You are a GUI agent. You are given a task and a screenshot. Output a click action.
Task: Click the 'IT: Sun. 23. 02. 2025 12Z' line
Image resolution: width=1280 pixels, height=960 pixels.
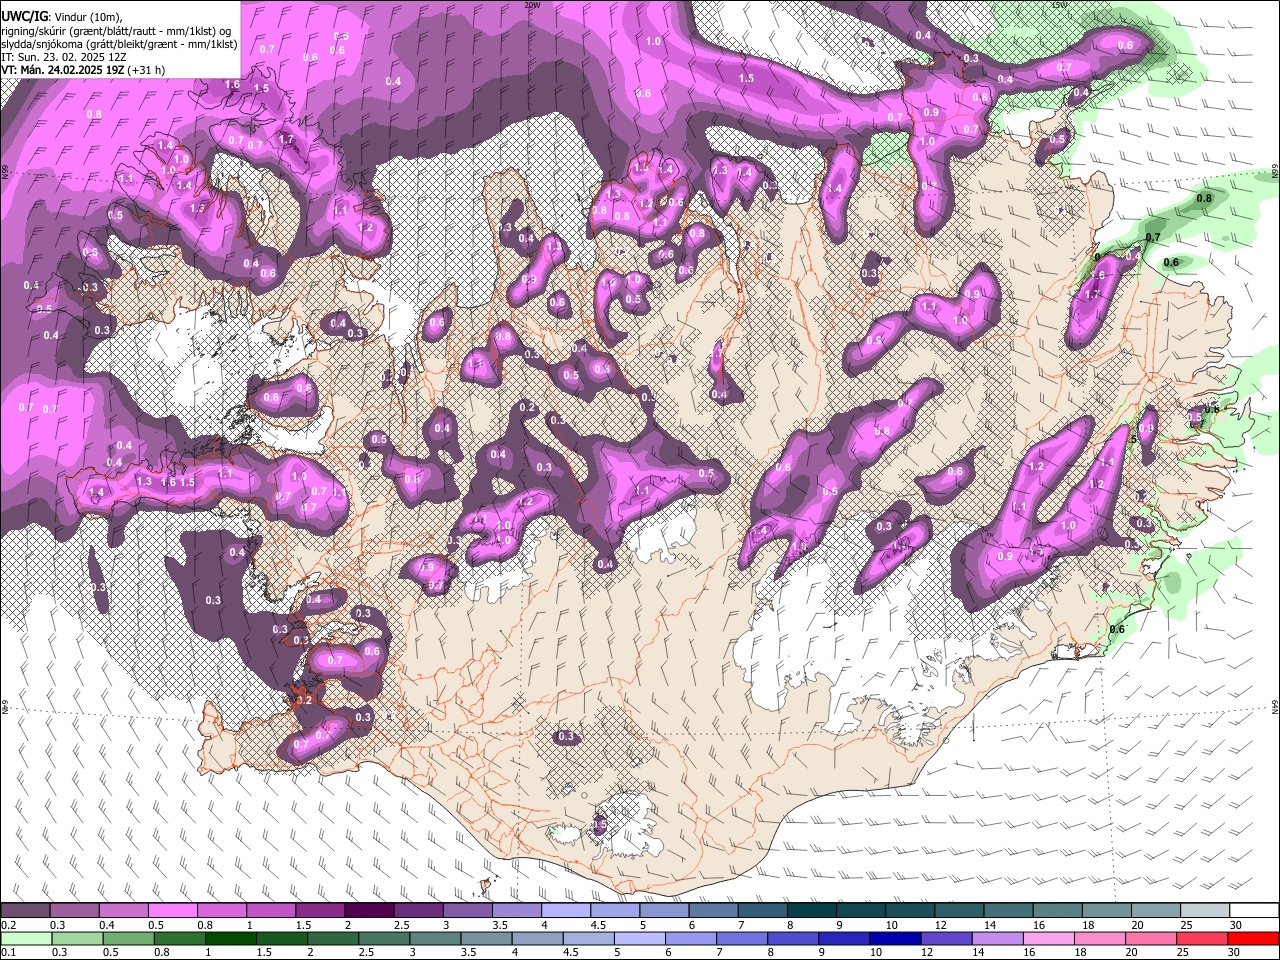click(x=64, y=57)
